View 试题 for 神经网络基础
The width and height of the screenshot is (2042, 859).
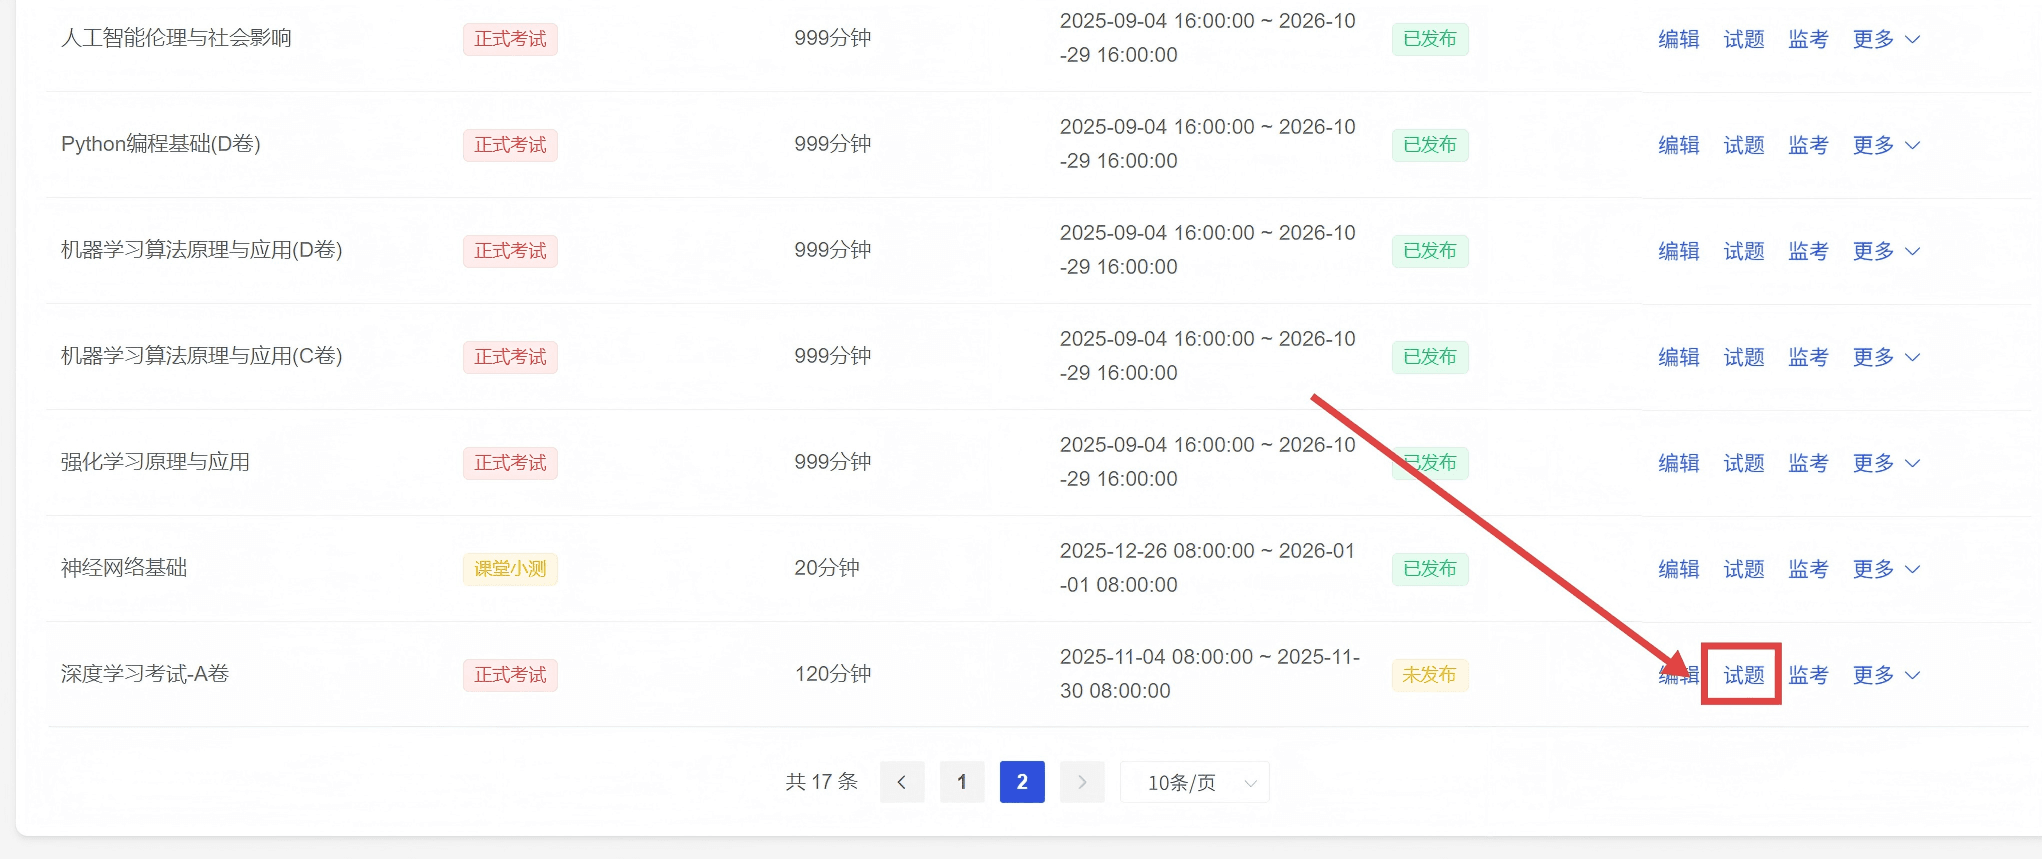1743,569
